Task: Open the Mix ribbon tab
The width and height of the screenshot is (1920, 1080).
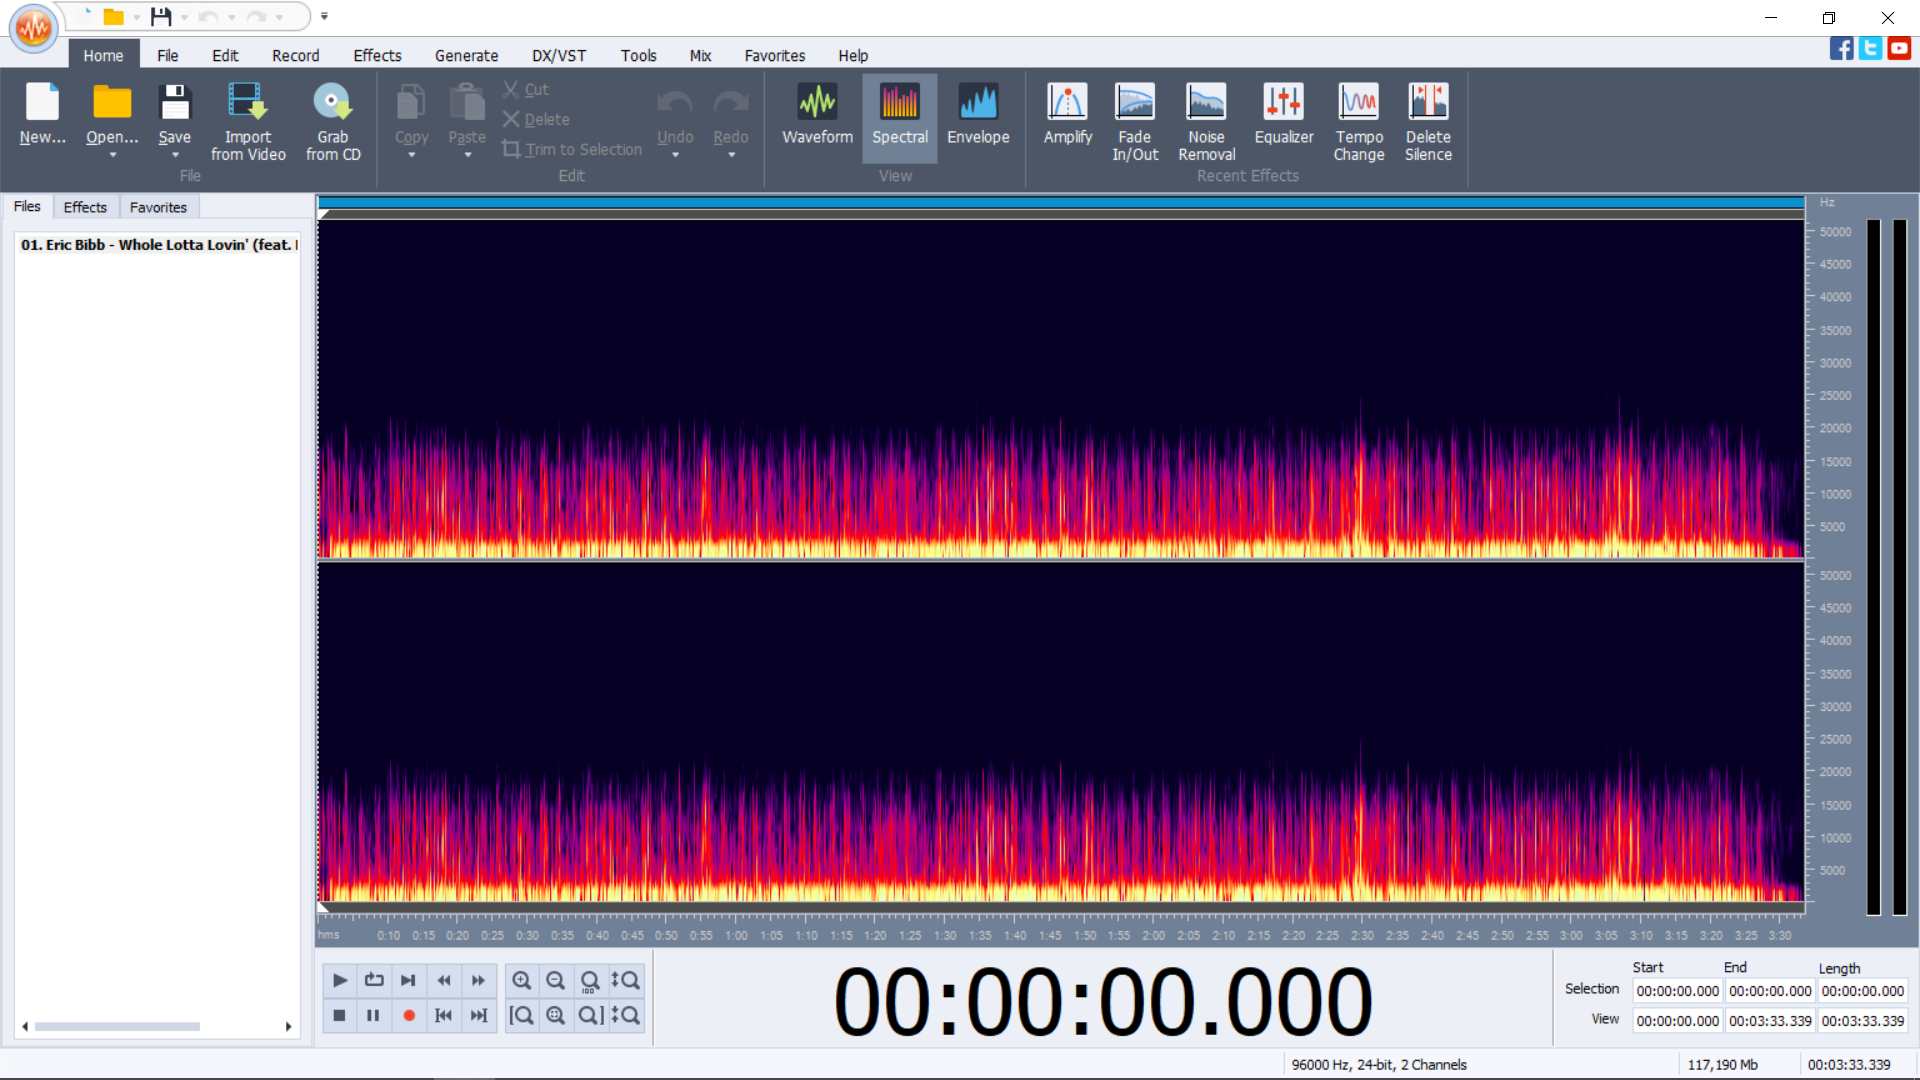Action: [x=700, y=56]
